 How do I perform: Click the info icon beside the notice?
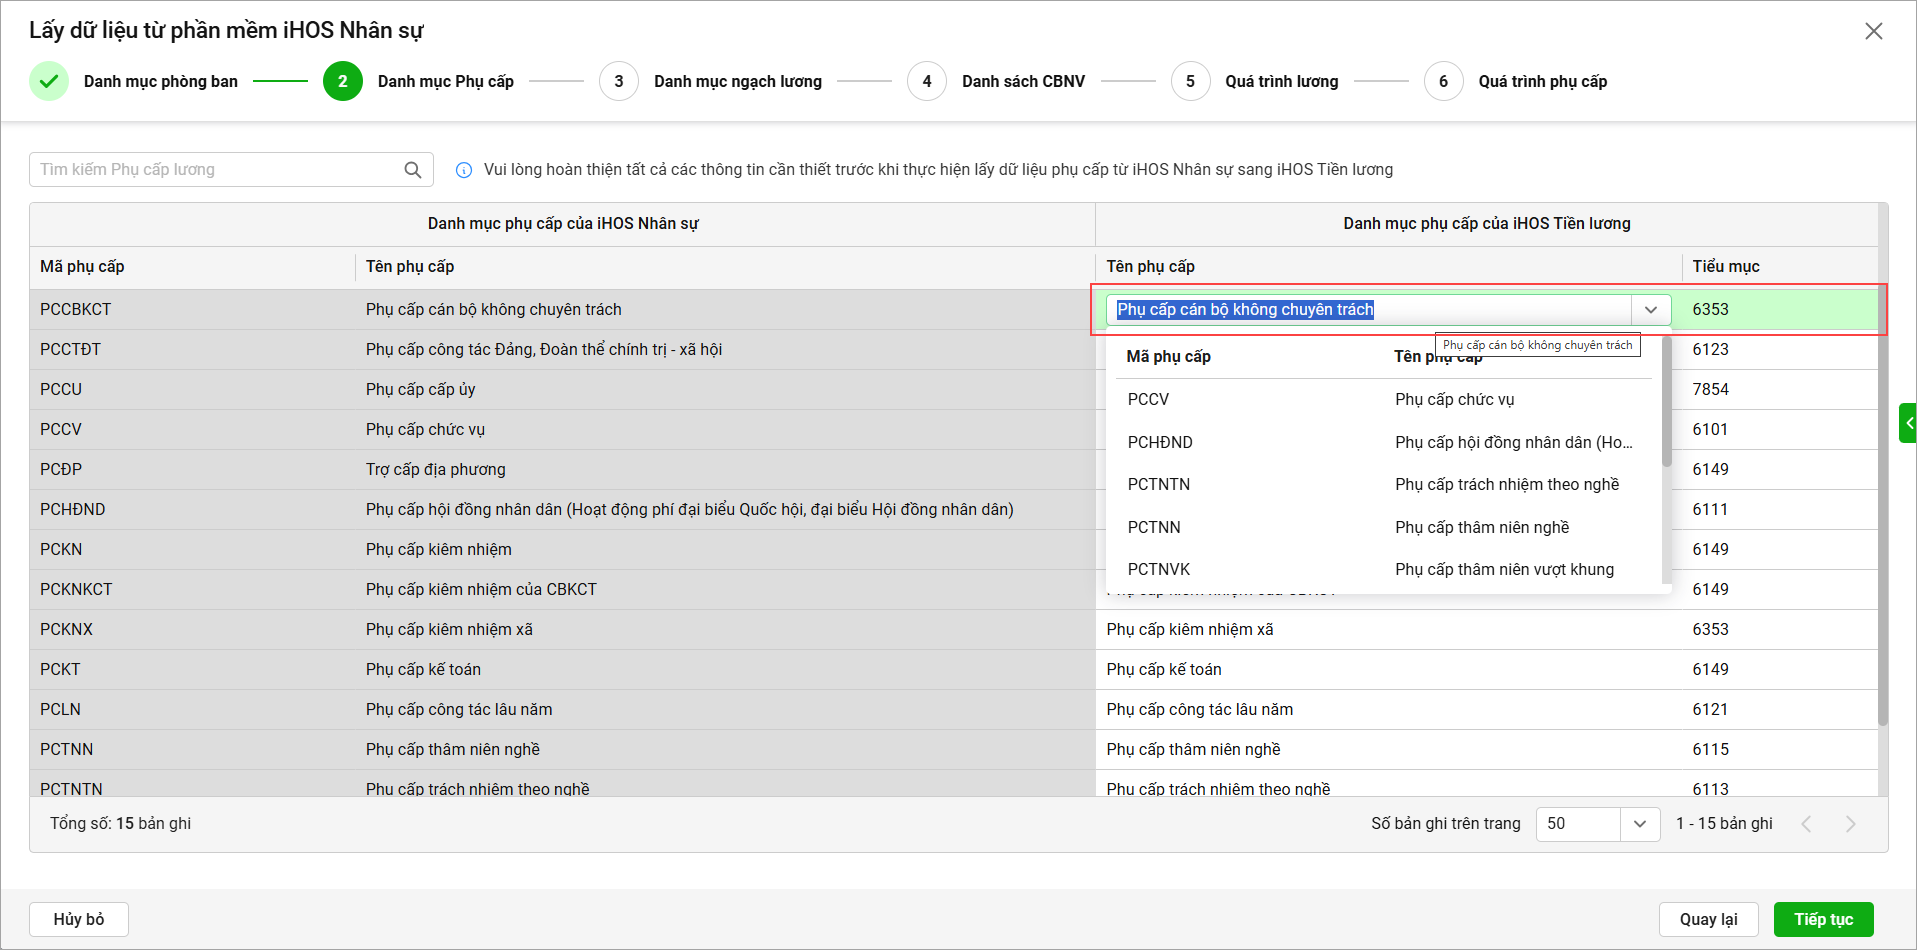tap(464, 170)
